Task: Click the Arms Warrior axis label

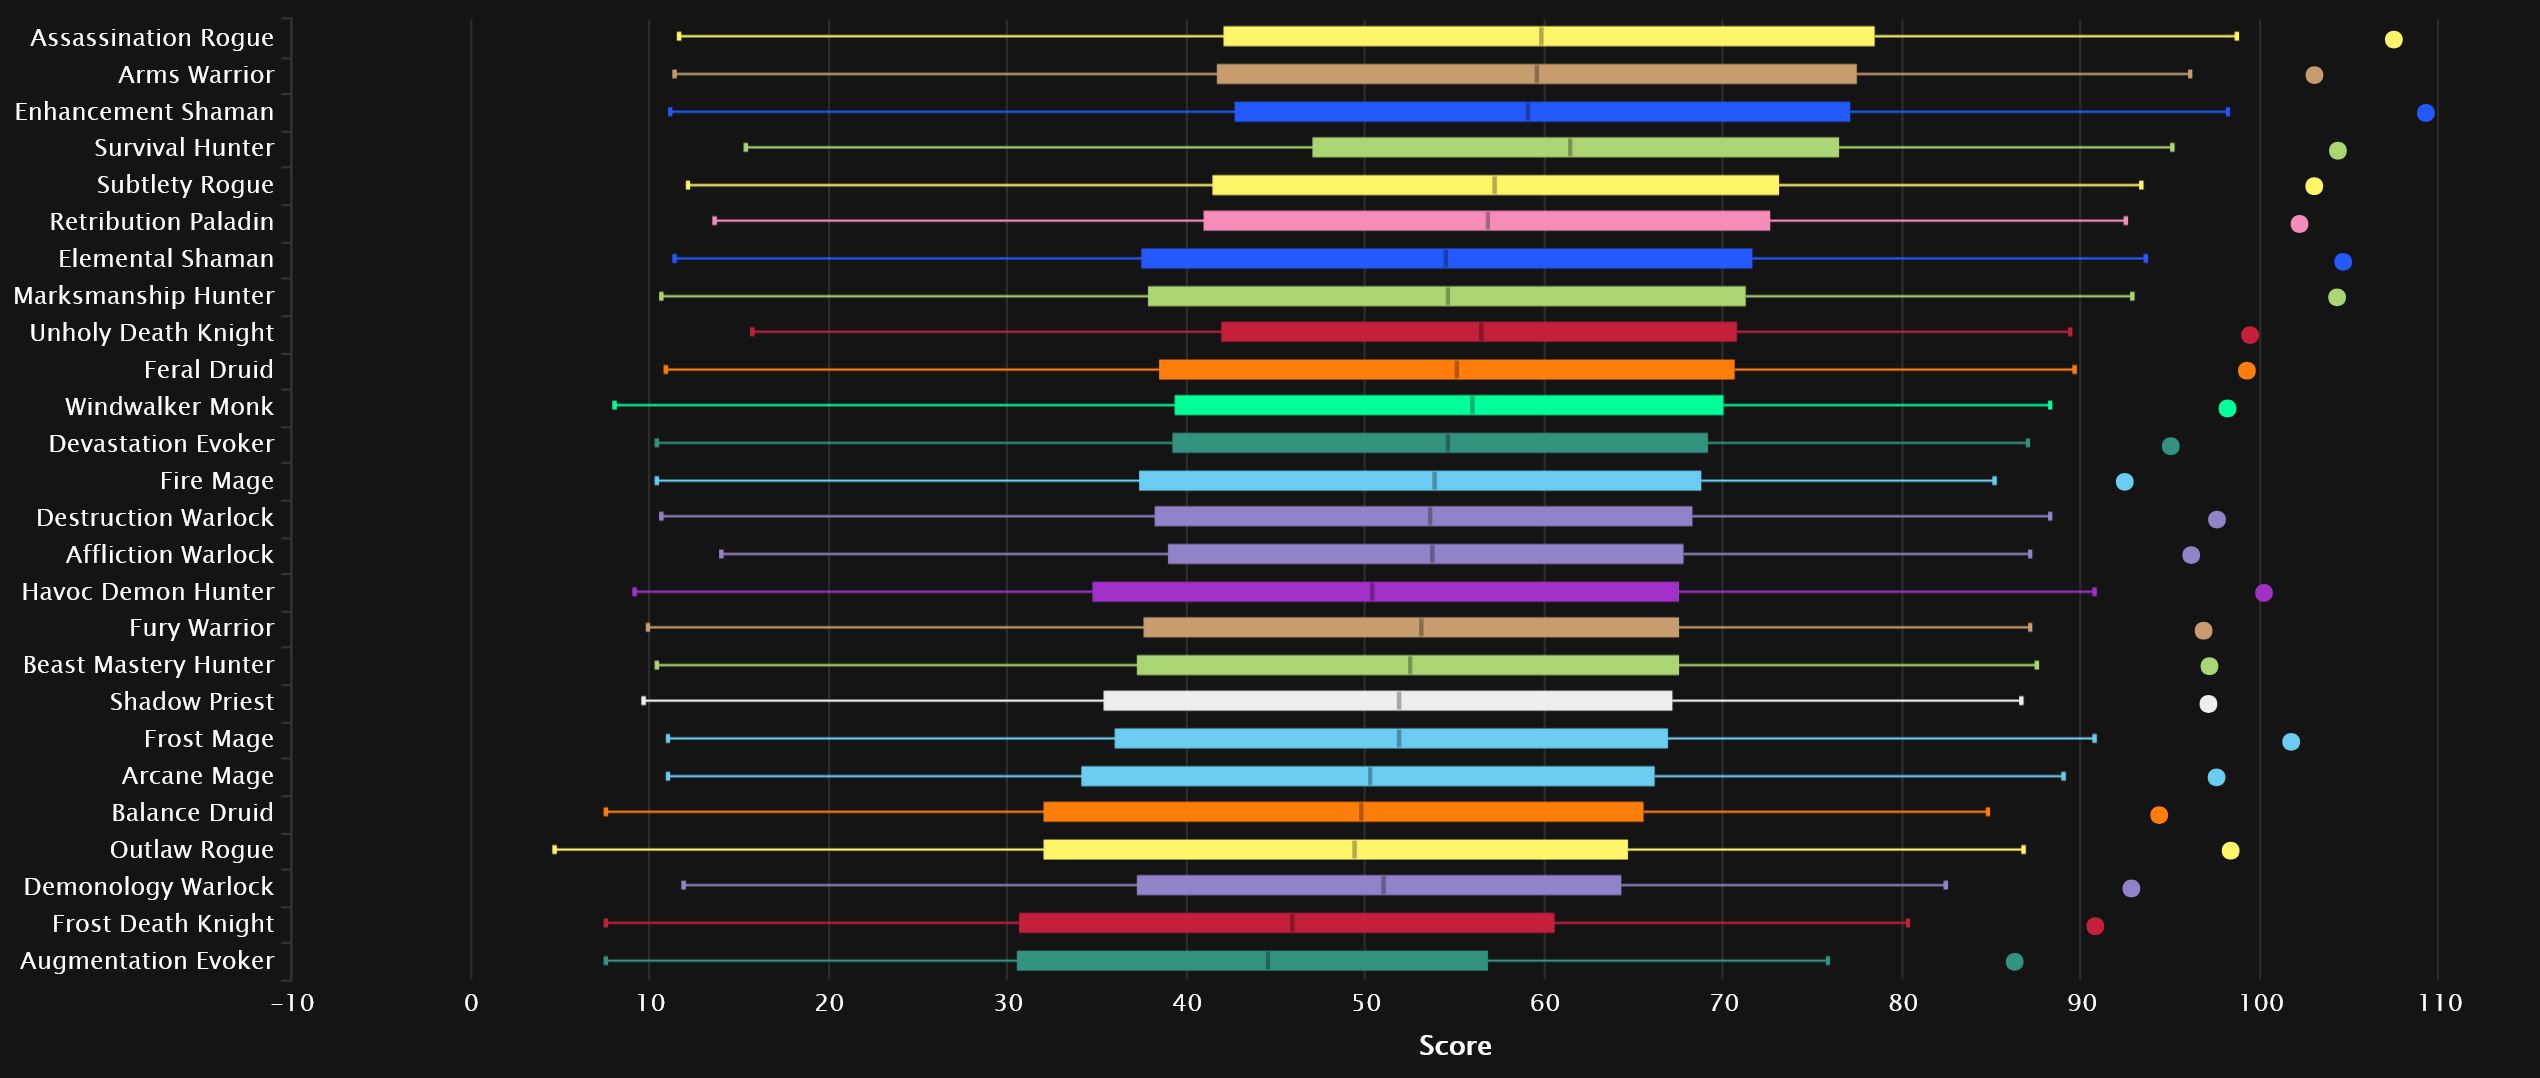Action: (196, 75)
